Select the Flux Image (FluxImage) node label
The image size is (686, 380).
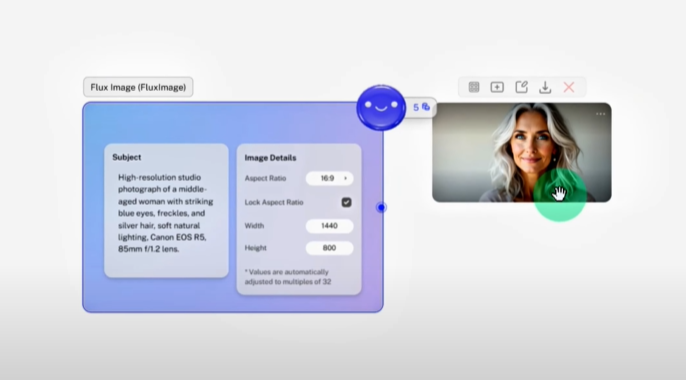[x=138, y=87]
